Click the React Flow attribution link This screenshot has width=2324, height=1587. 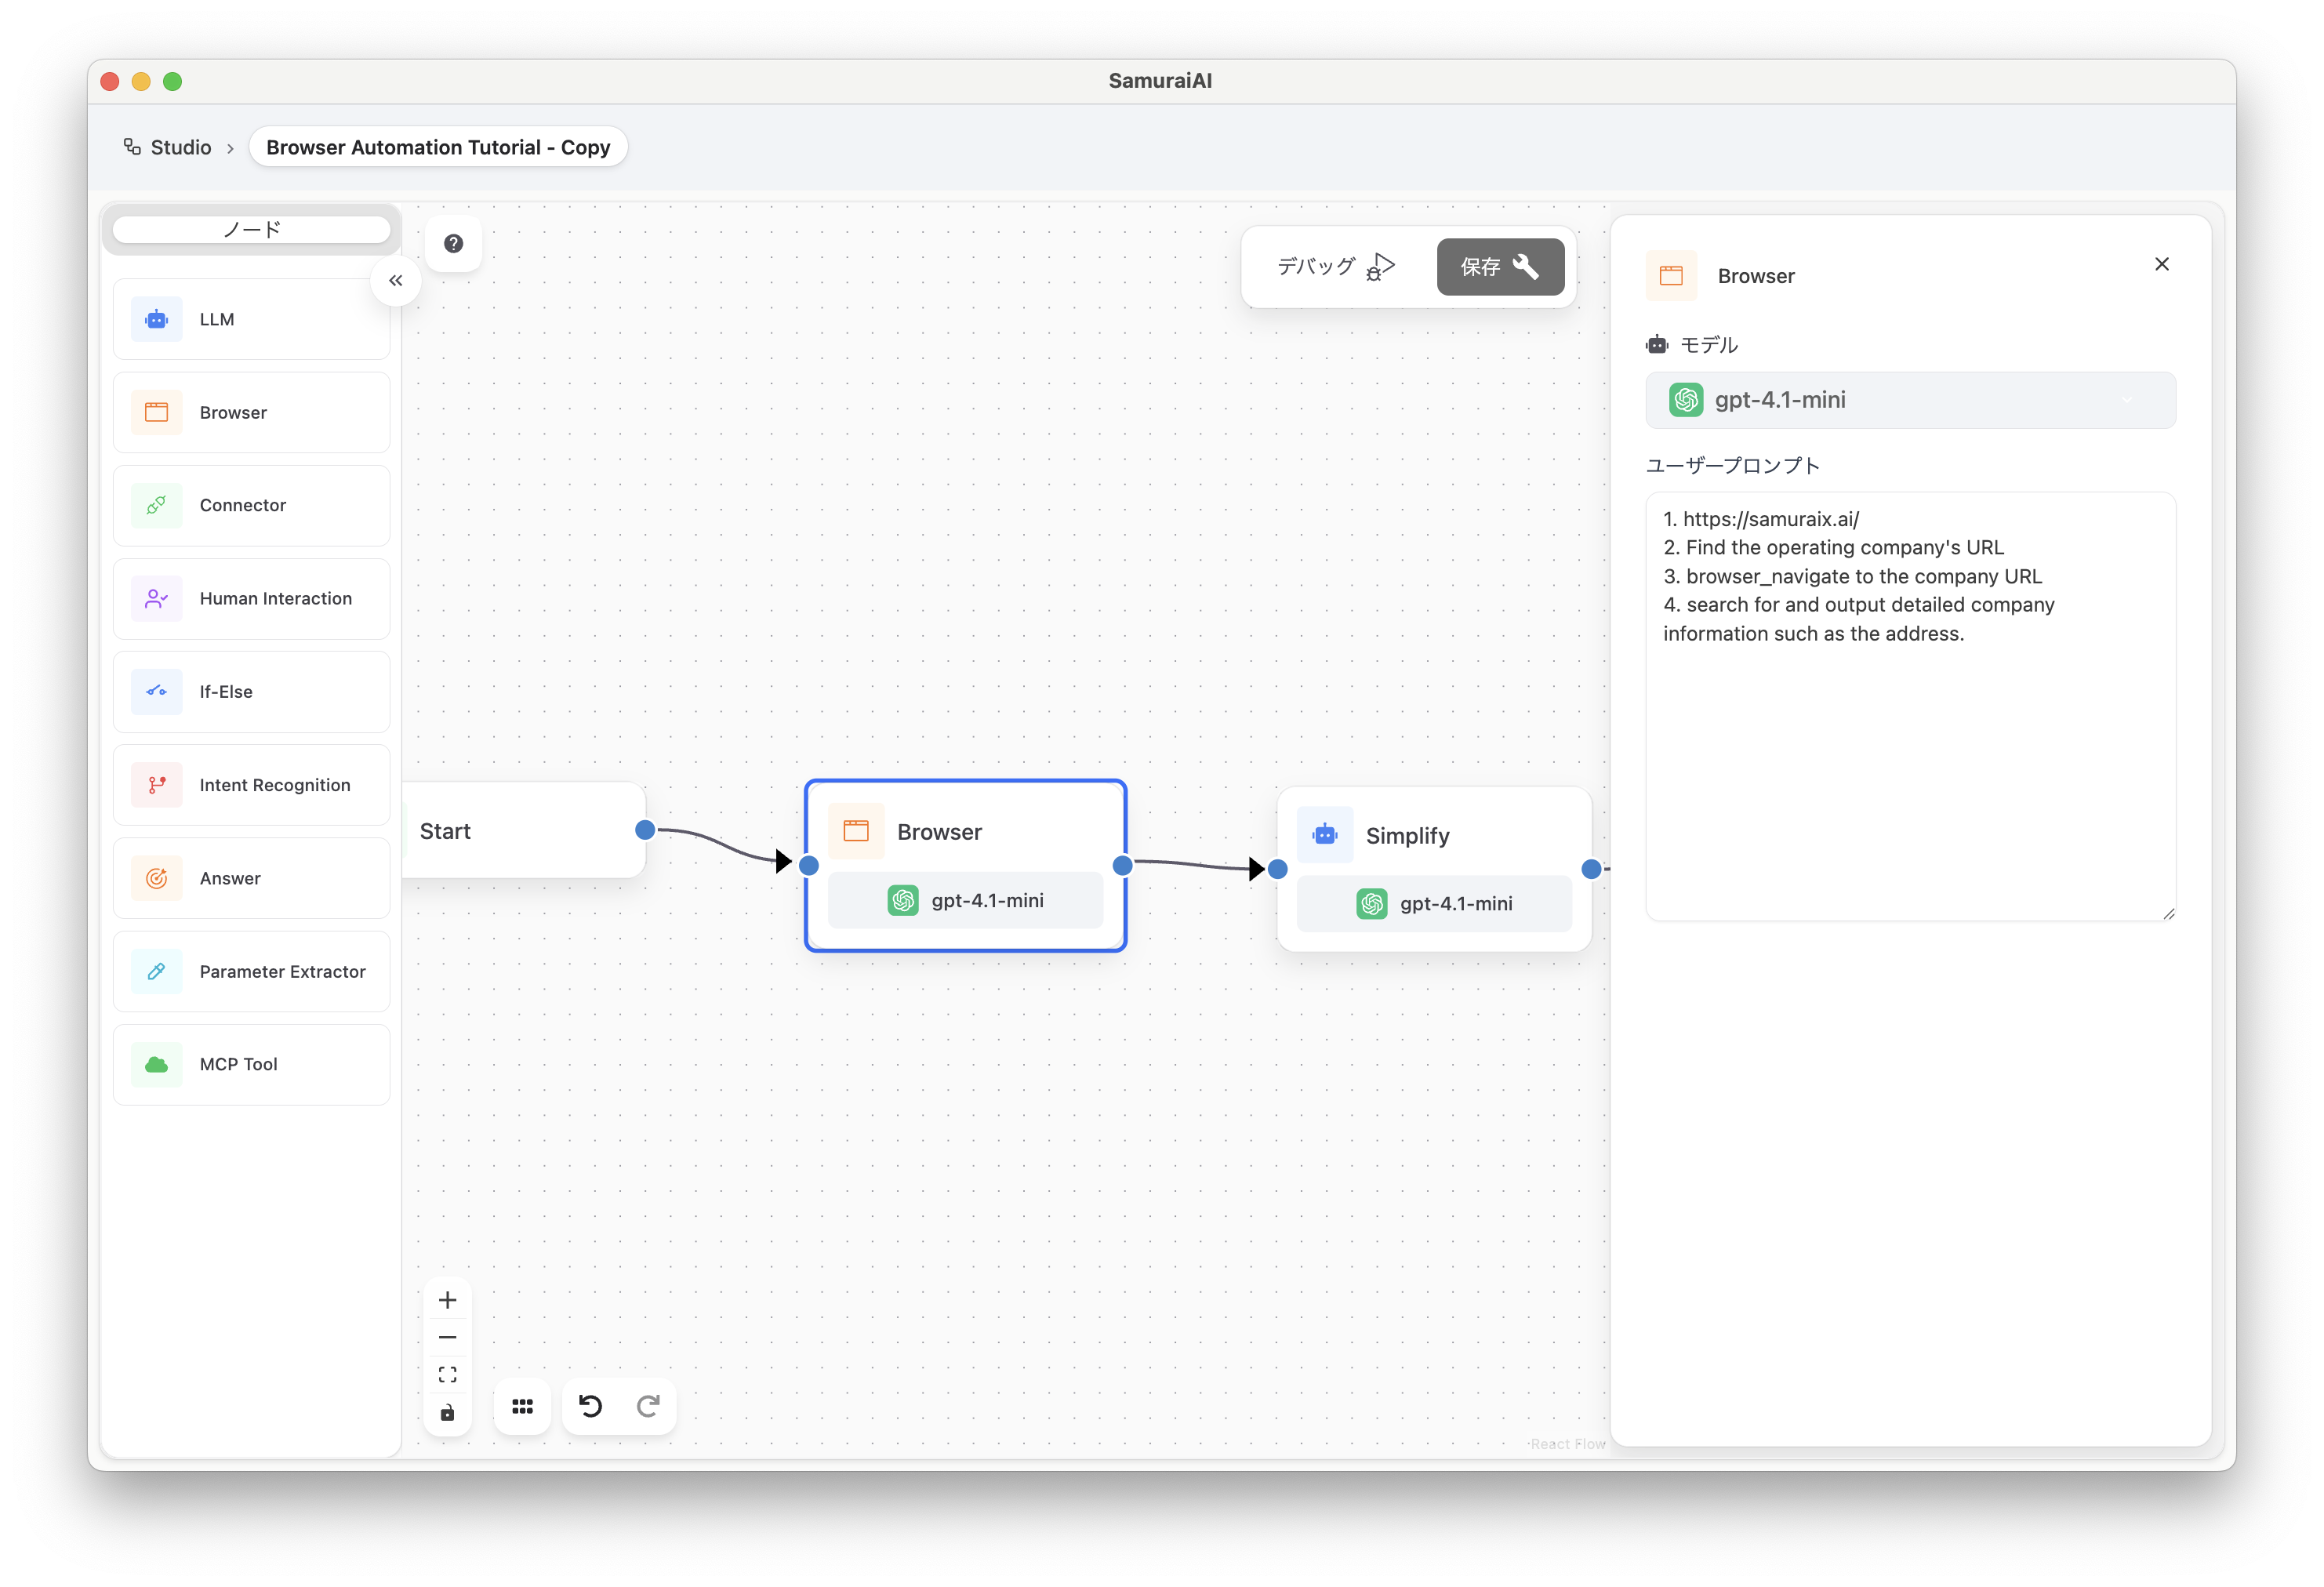pyautogui.click(x=1567, y=1443)
